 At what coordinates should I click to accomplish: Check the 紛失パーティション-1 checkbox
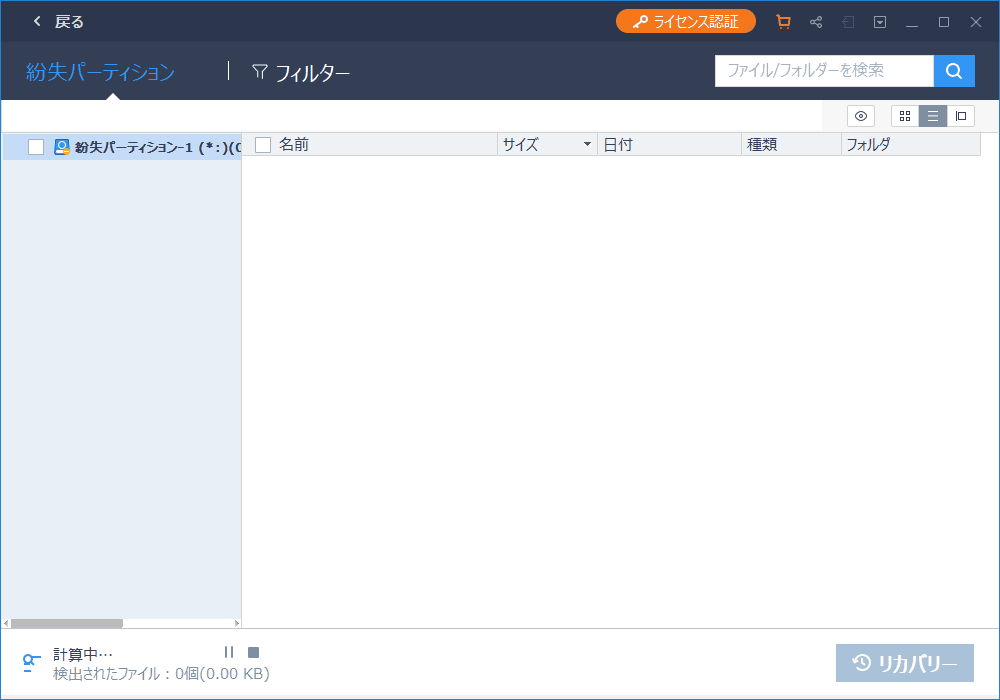pos(36,147)
